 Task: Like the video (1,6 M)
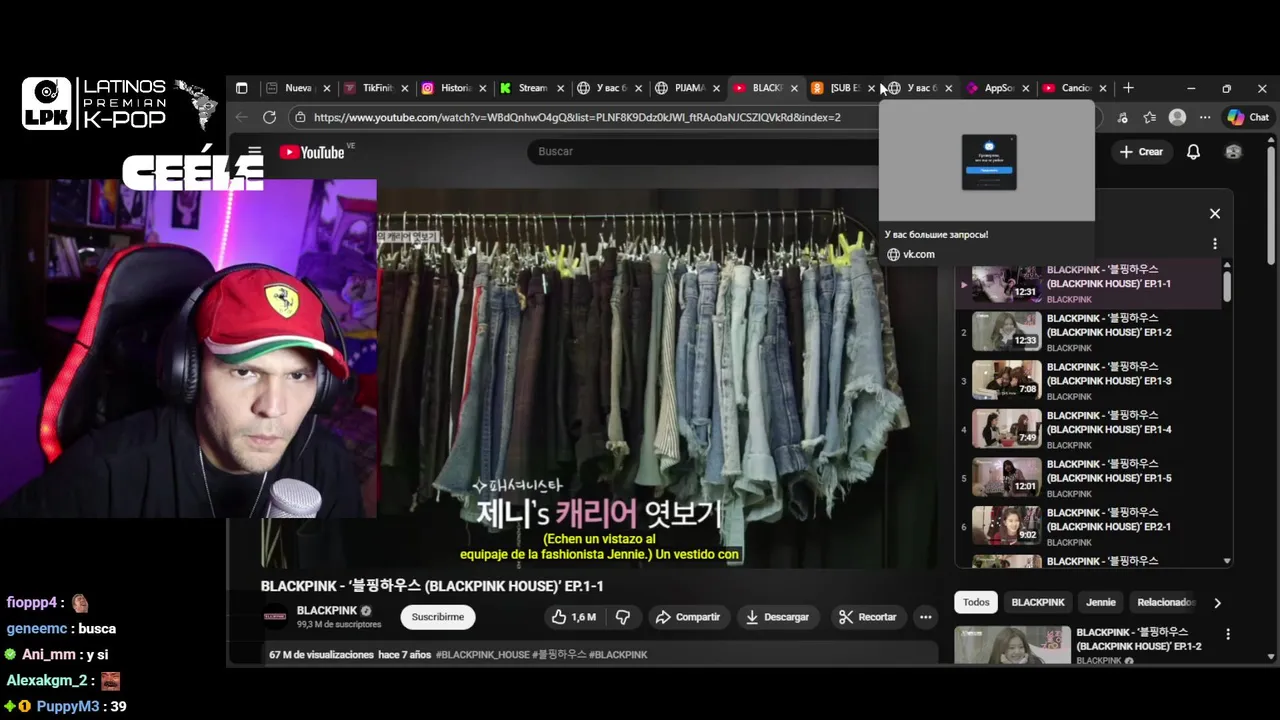[x=574, y=617]
